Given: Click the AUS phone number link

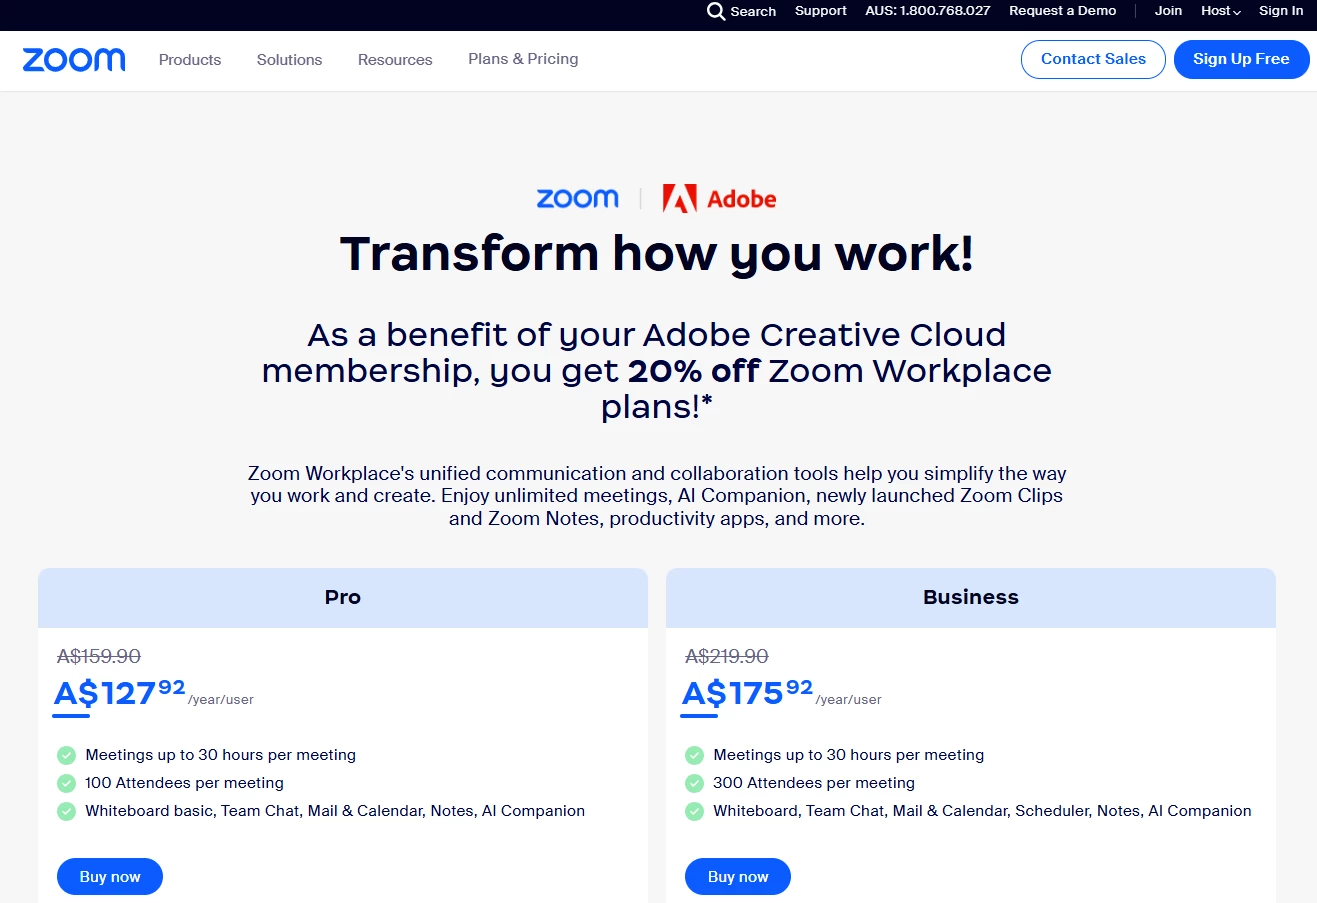Looking at the screenshot, I should (928, 11).
